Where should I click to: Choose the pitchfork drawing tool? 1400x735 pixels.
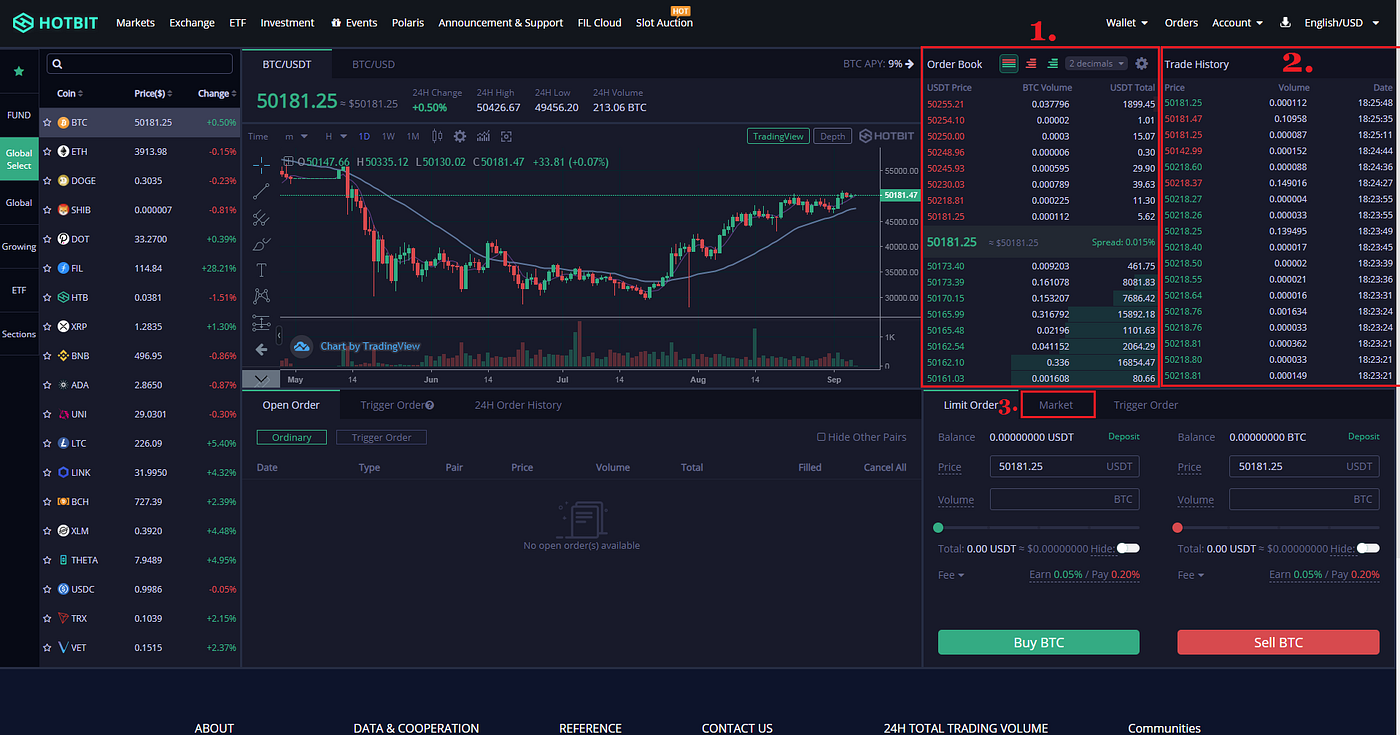(x=261, y=217)
